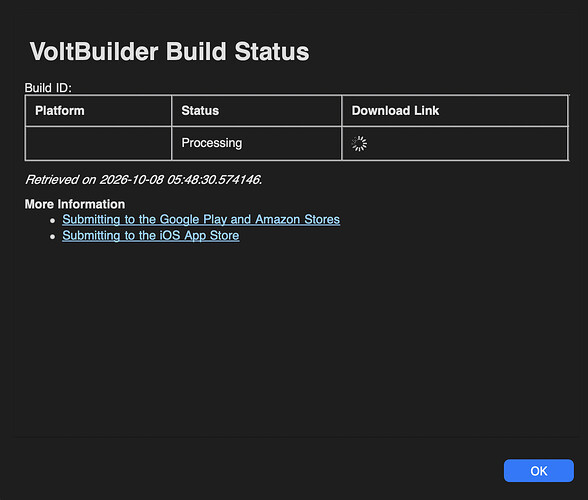This screenshot has width=588, height=500.
Task: Click the Build ID label
Action: pos(48,88)
